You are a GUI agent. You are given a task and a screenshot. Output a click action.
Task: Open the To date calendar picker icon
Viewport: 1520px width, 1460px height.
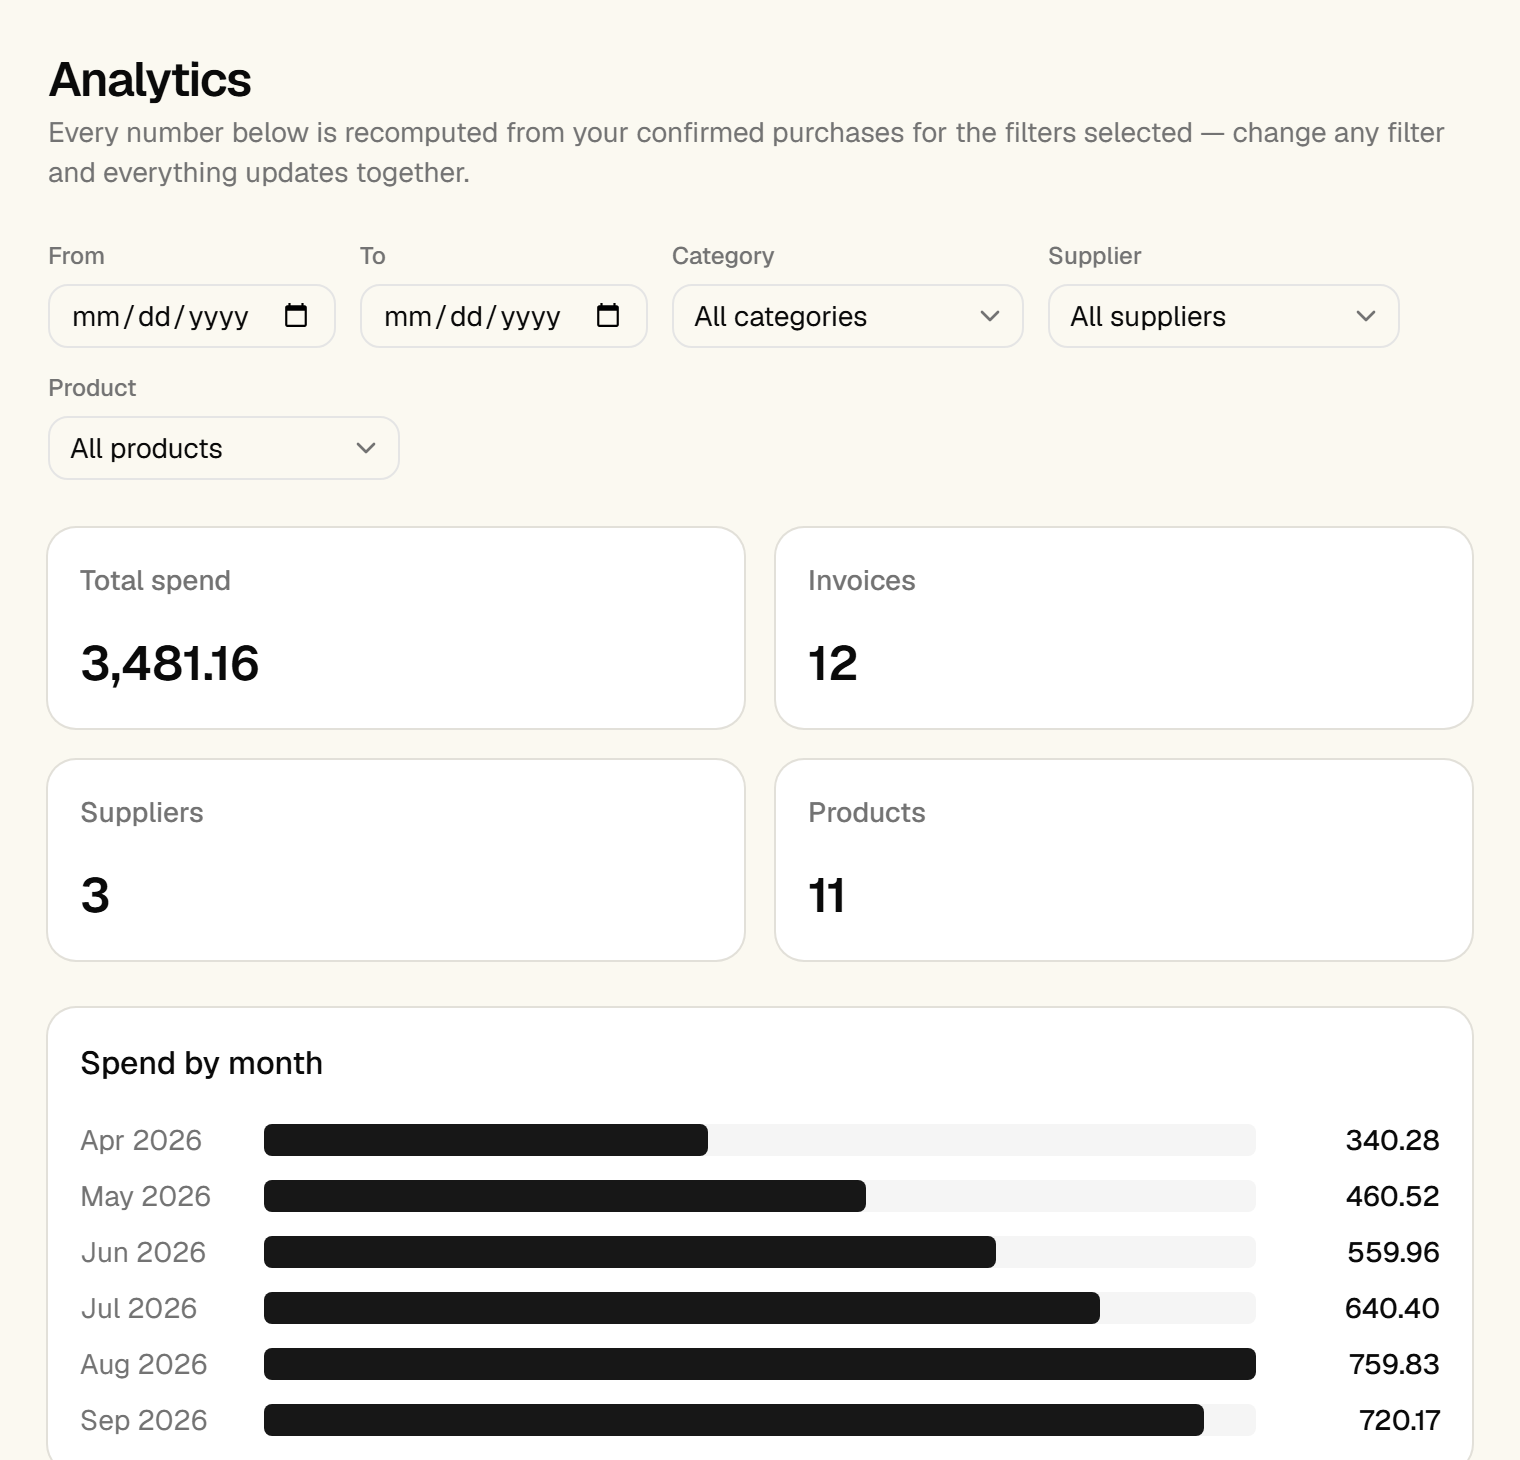[x=608, y=316]
